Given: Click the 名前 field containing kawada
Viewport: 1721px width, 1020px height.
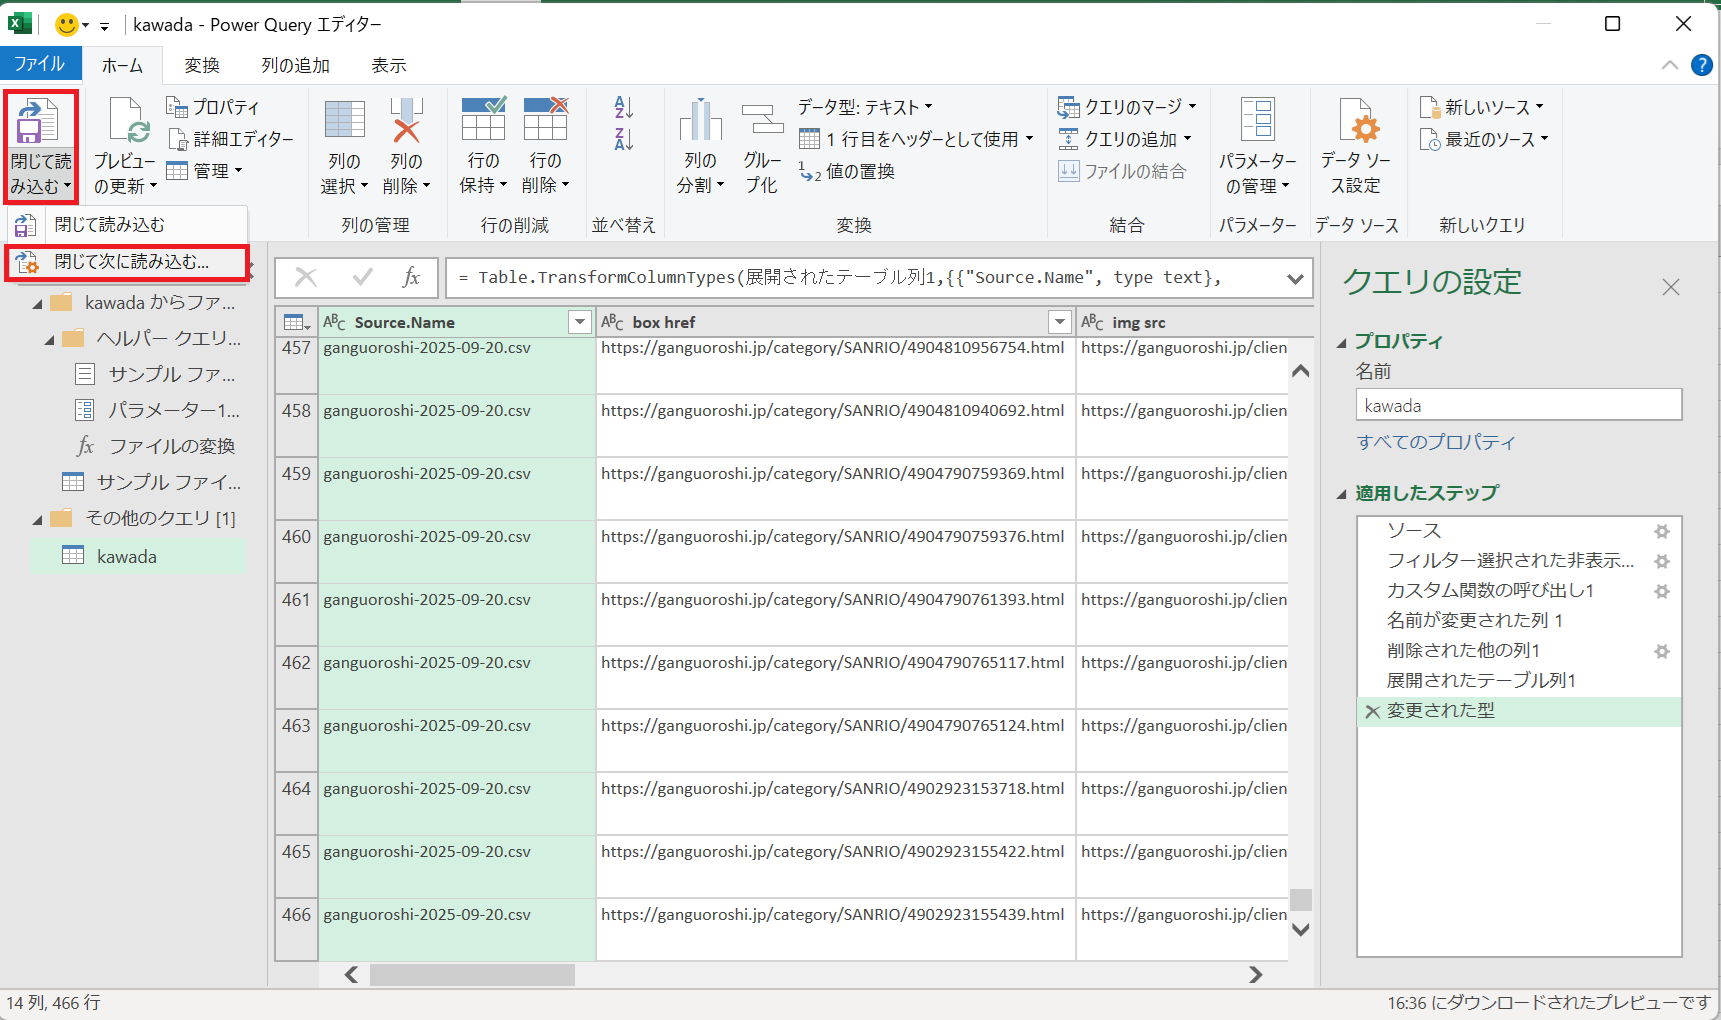Looking at the screenshot, I should pyautogui.click(x=1518, y=406).
